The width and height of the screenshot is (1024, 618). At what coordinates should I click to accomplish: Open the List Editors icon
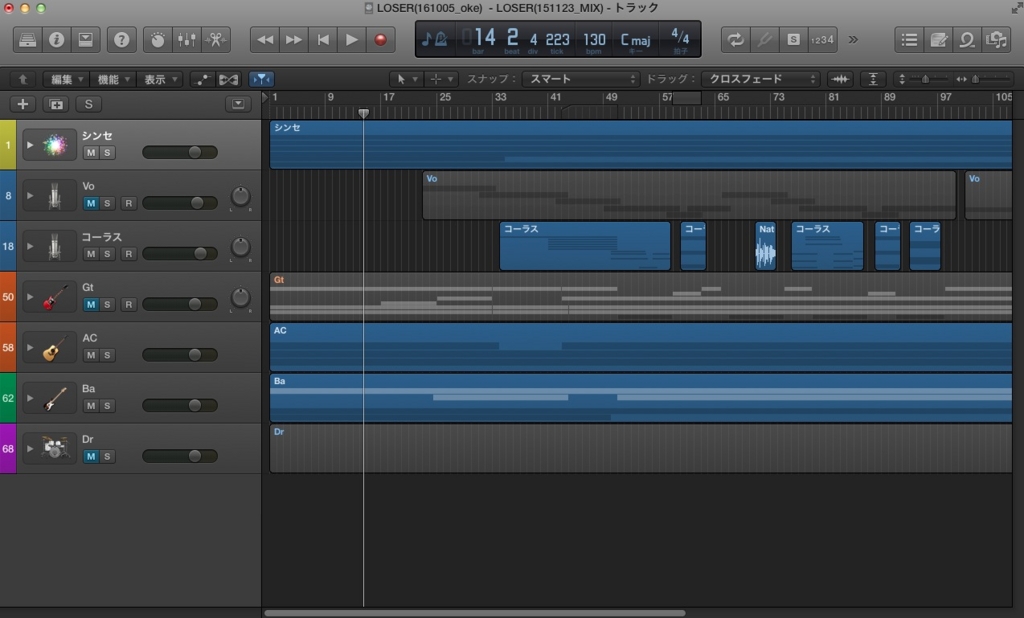(909, 40)
